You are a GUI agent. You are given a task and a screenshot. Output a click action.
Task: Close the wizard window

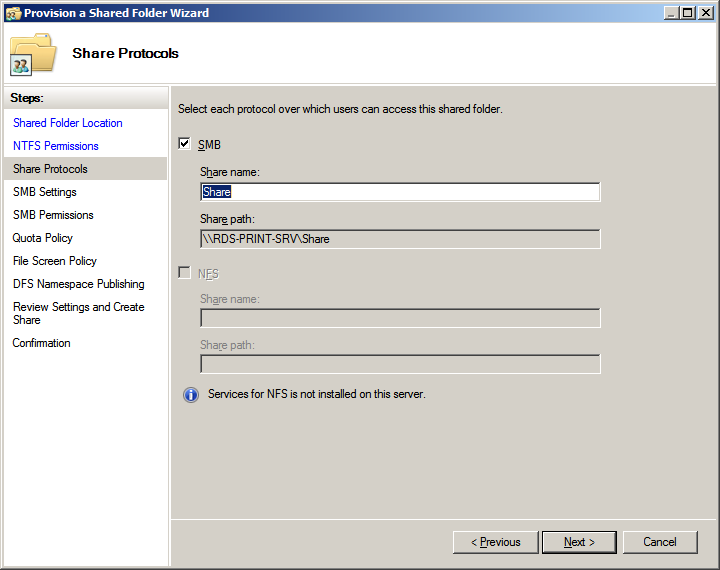point(705,13)
